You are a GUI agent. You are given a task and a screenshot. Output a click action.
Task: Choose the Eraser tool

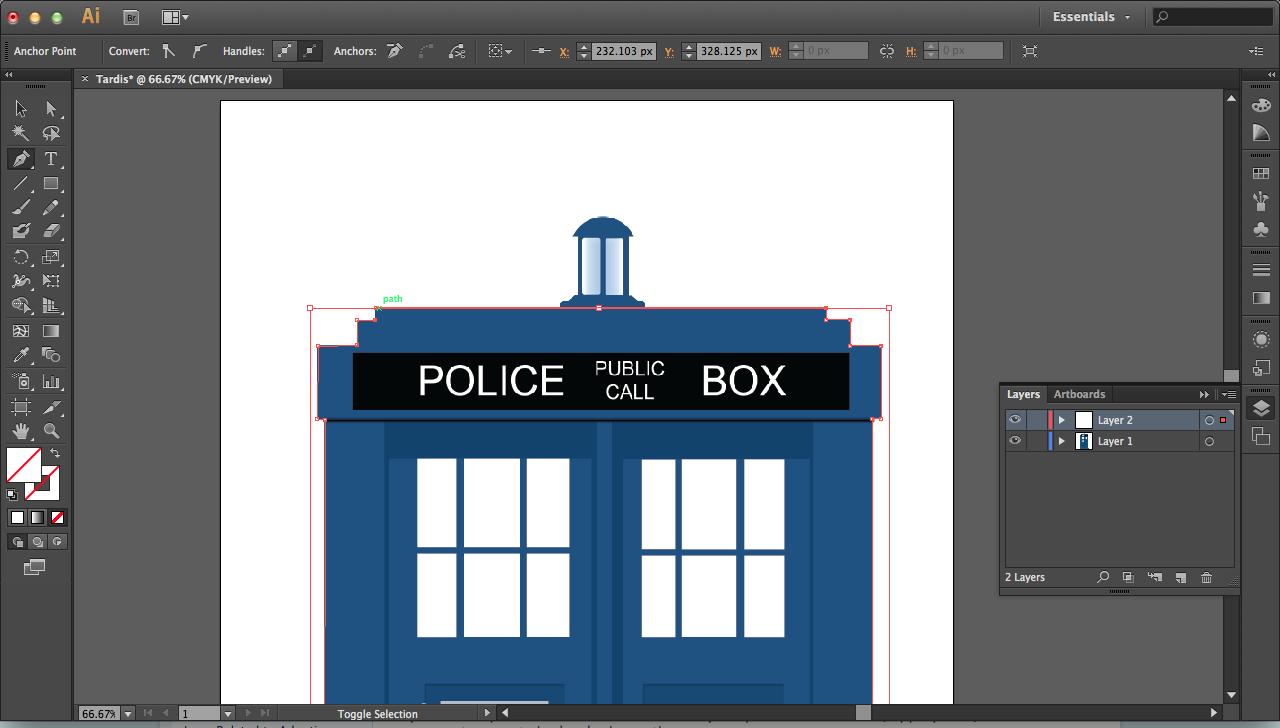tap(51, 231)
